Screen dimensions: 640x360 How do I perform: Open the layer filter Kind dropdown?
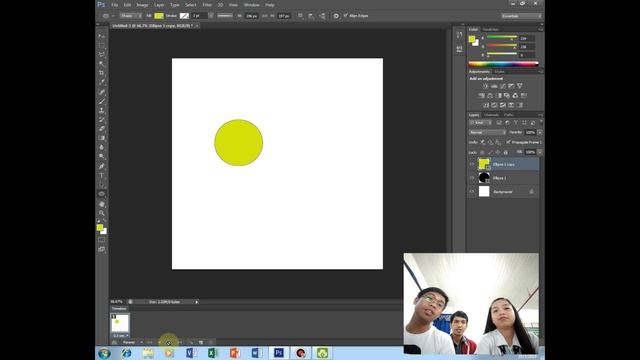[x=481, y=123]
